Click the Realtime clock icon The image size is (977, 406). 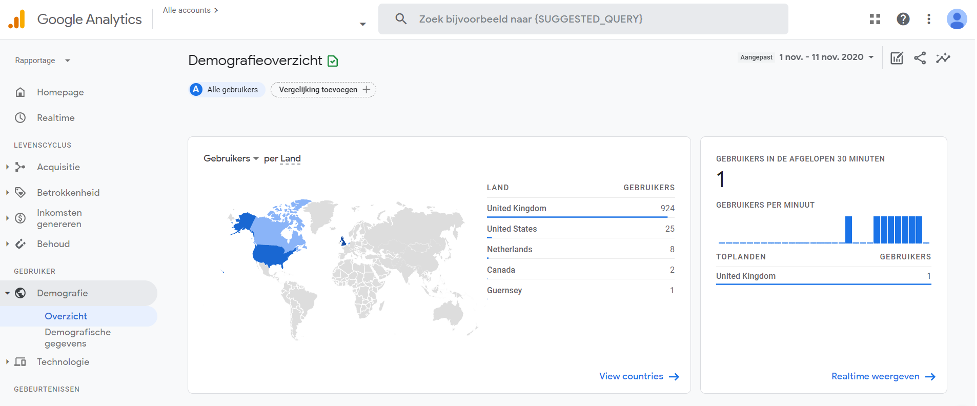point(21,118)
